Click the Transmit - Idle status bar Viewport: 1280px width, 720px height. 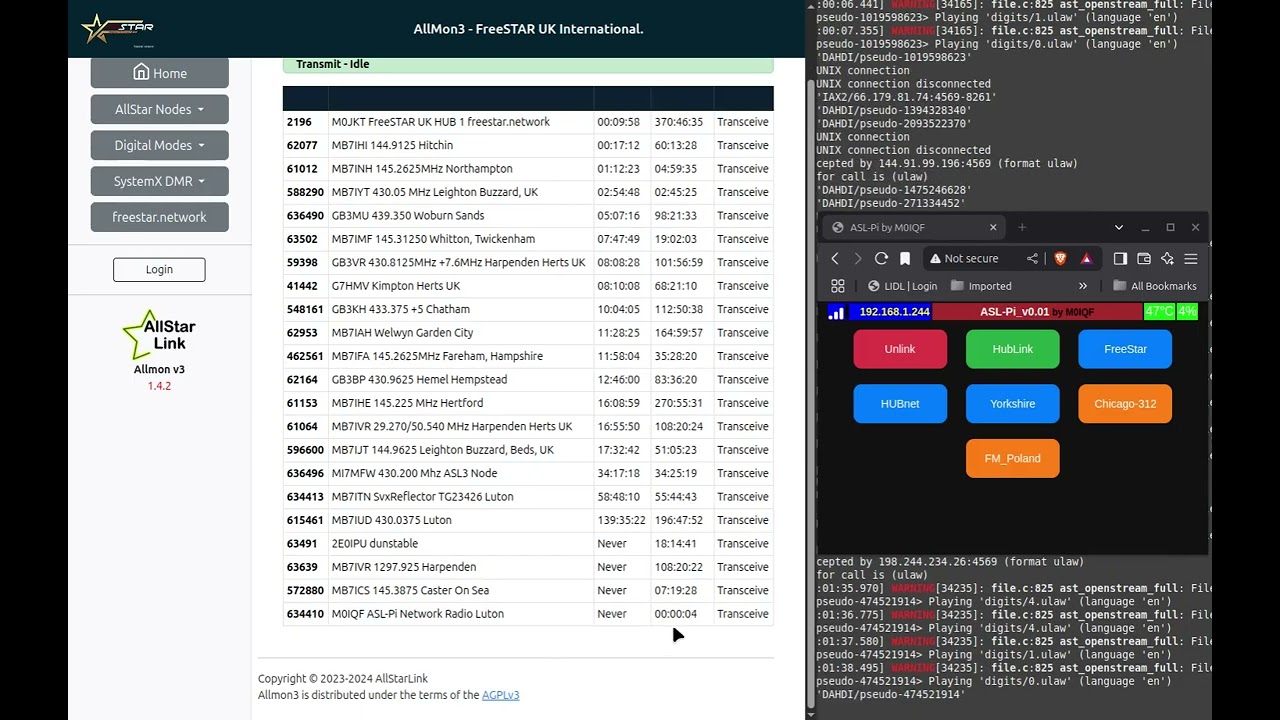pyautogui.click(x=528, y=64)
